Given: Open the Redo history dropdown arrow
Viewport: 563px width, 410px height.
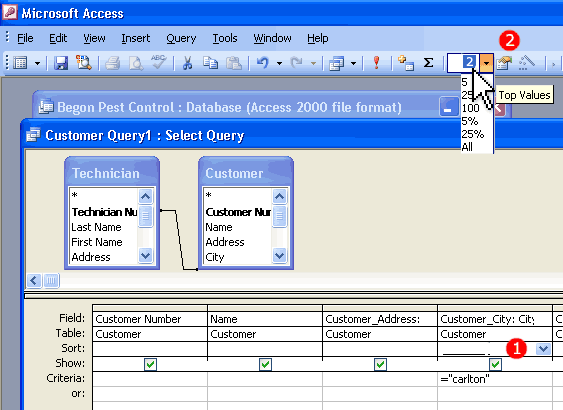Looking at the screenshot, I should (x=313, y=64).
